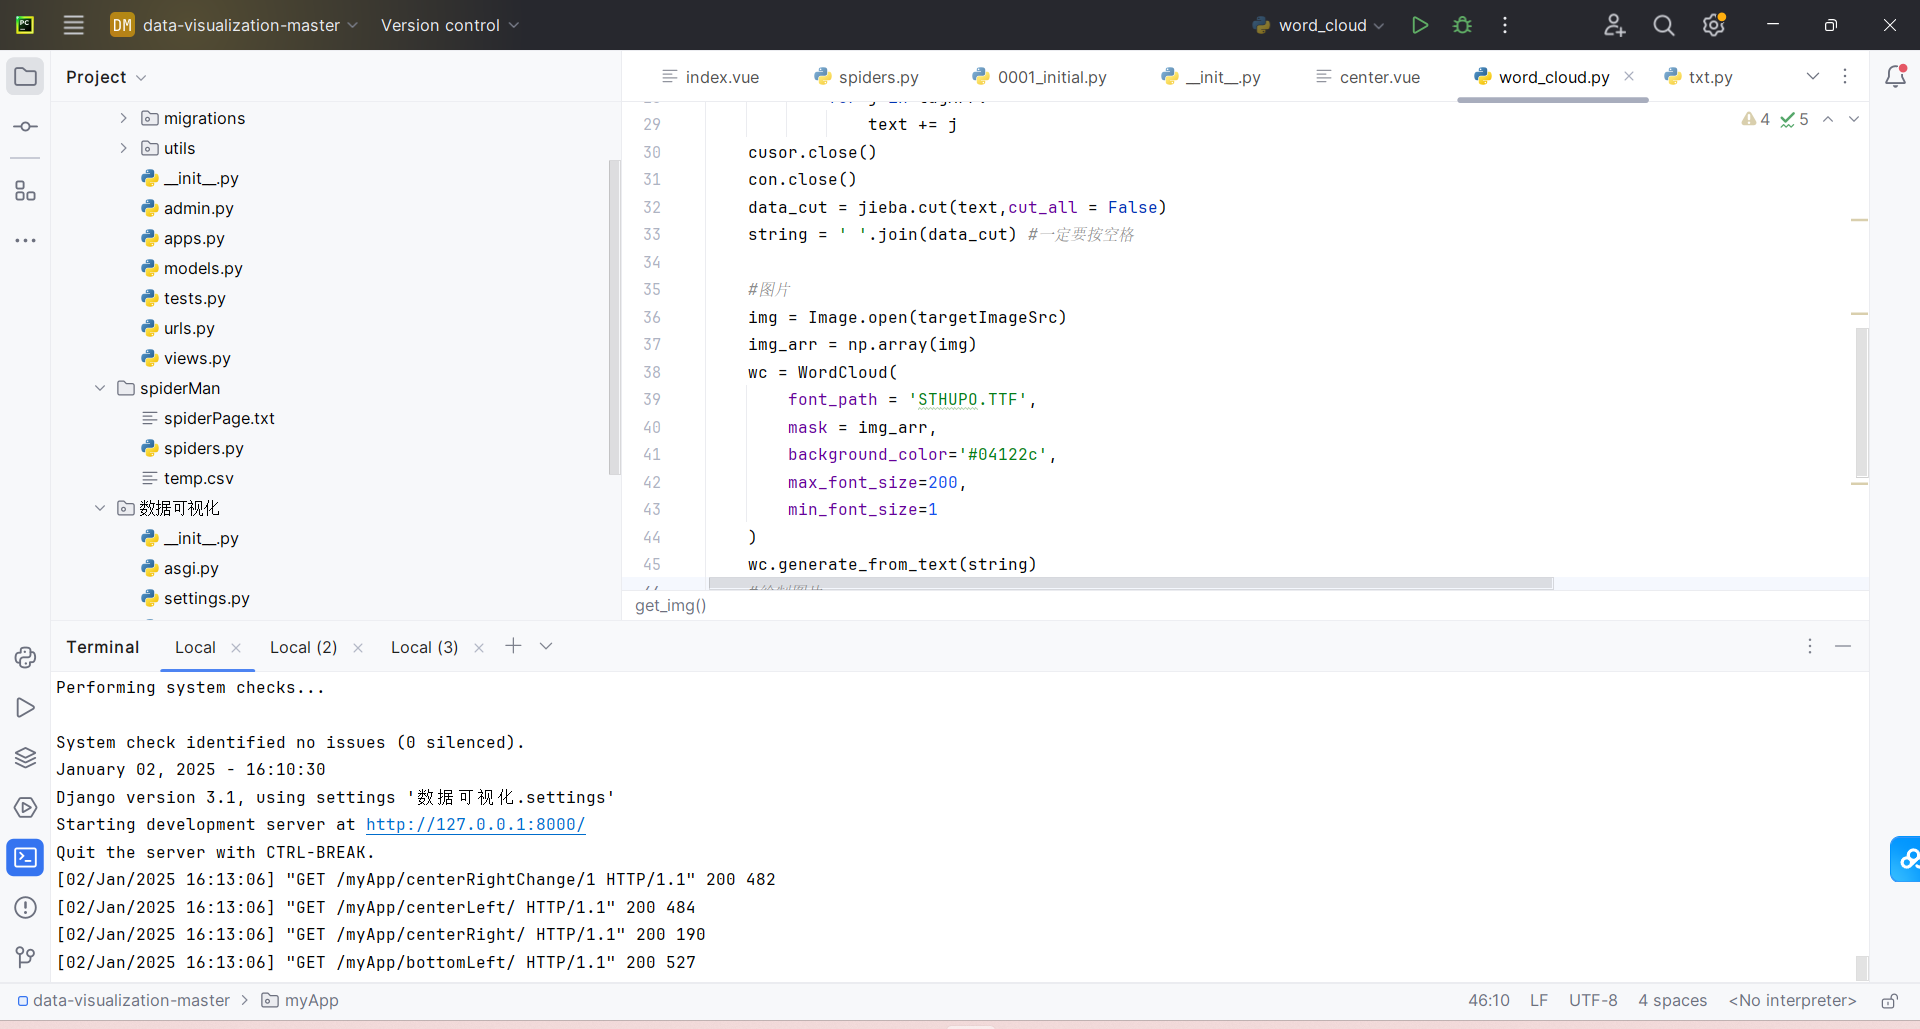The image size is (1920, 1029).
Task: Open new terminal session type dropdown
Action: point(546,646)
